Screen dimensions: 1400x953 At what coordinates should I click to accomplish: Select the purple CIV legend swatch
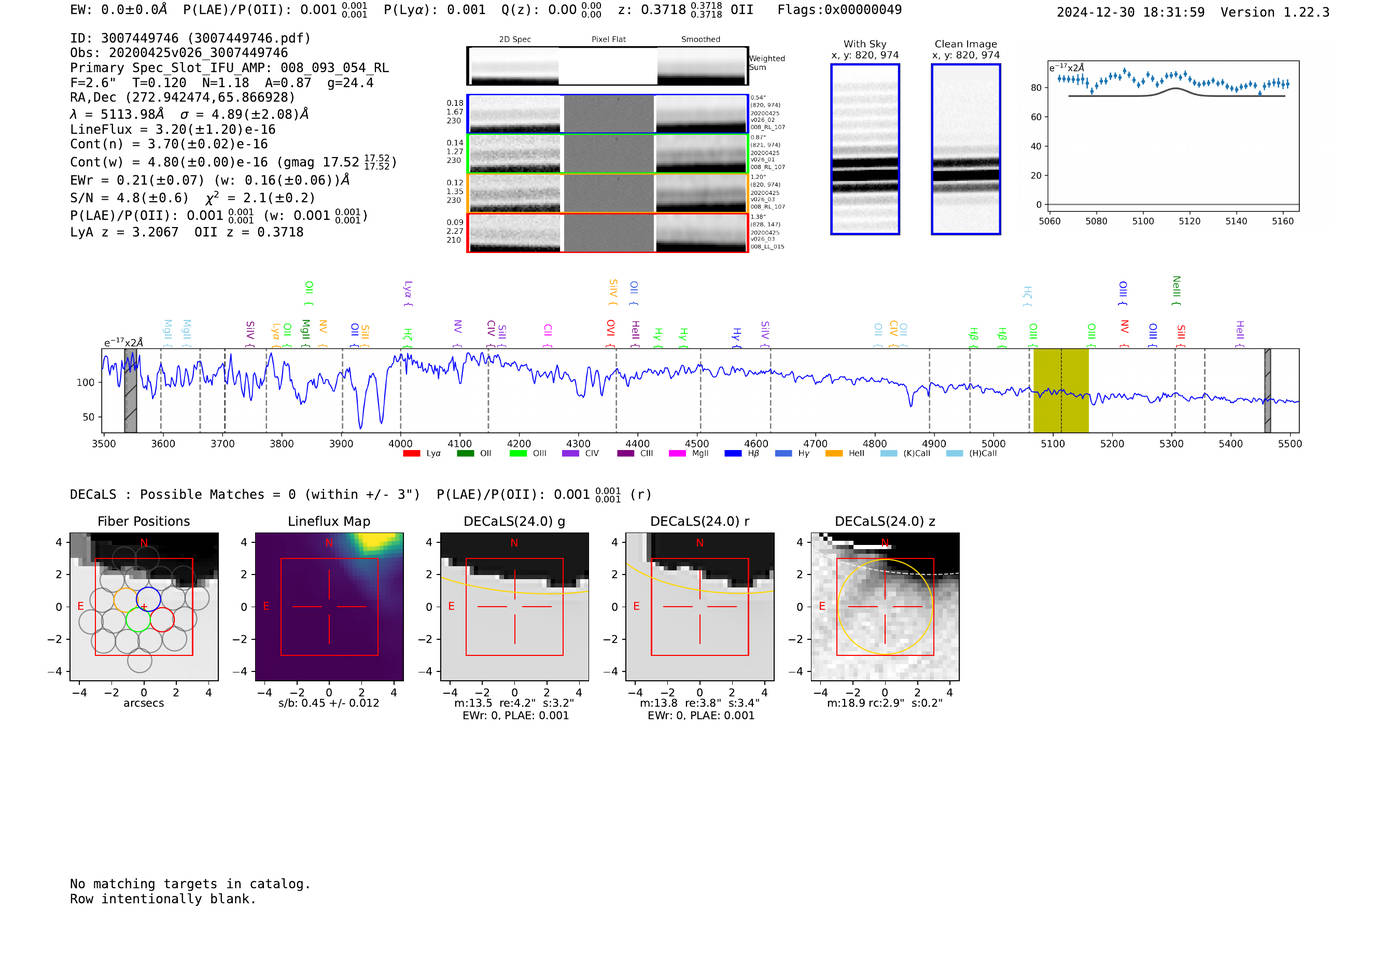571,454
